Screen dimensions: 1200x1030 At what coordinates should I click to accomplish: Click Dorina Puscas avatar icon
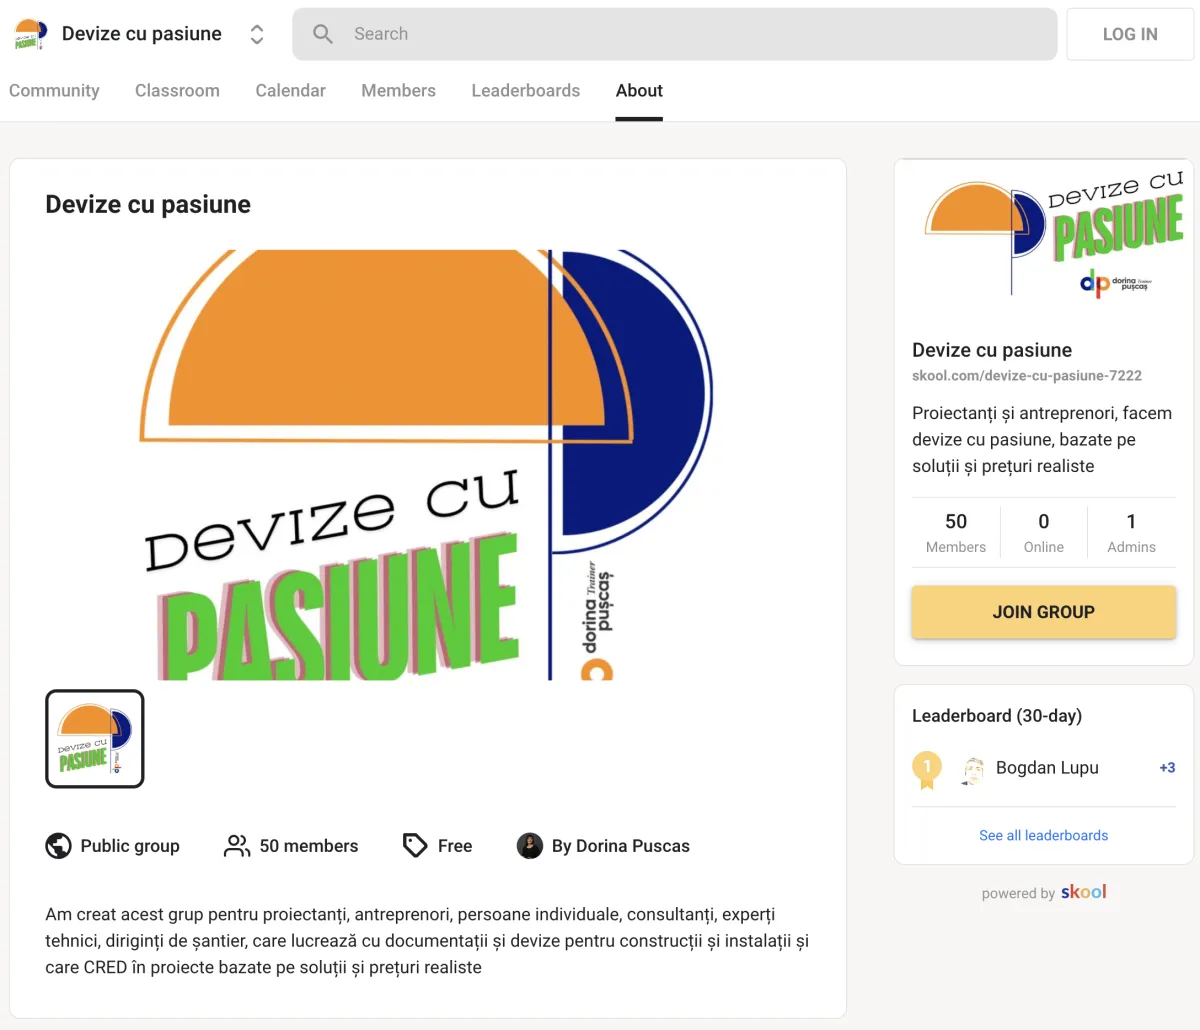tap(530, 846)
